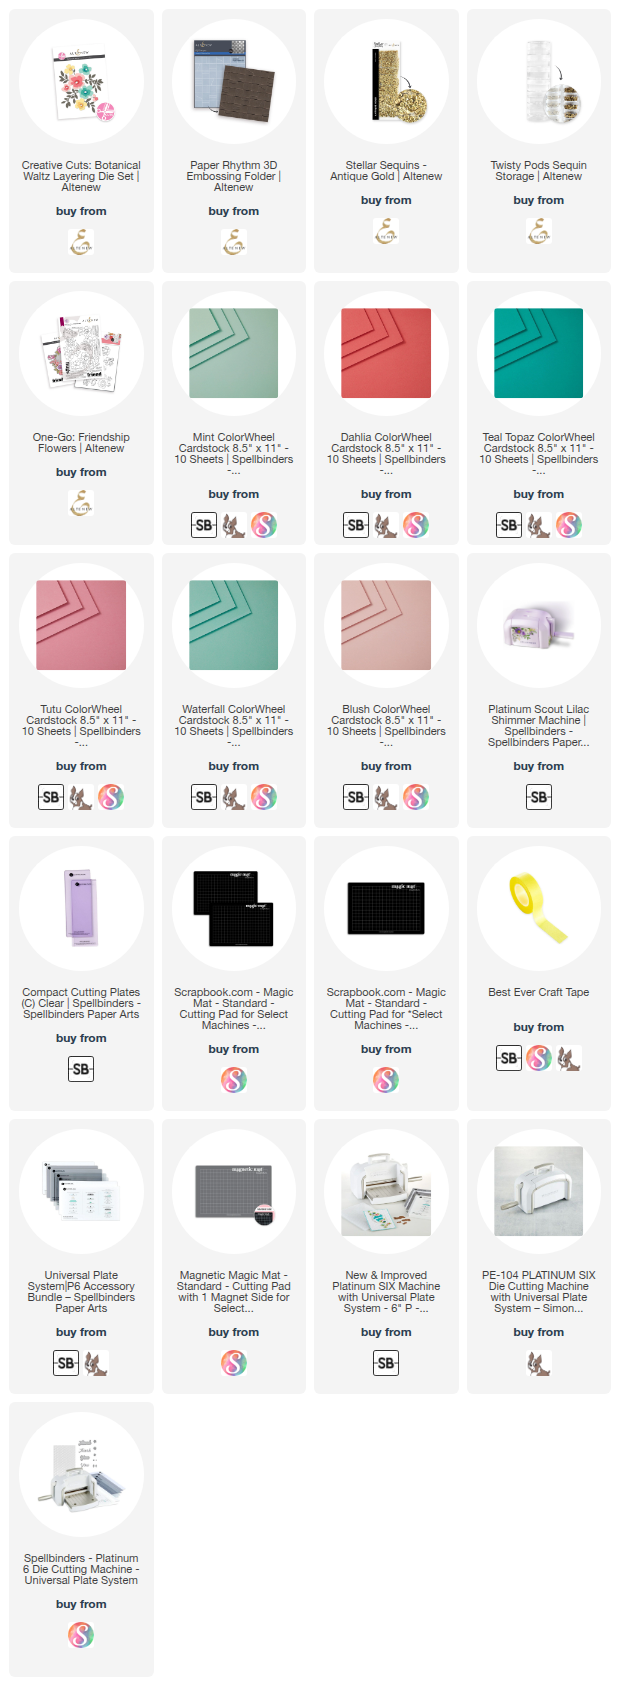Click Compact Cutting Plates product title
The height and width of the screenshot is (1698, 620).
pos(81,1003)
